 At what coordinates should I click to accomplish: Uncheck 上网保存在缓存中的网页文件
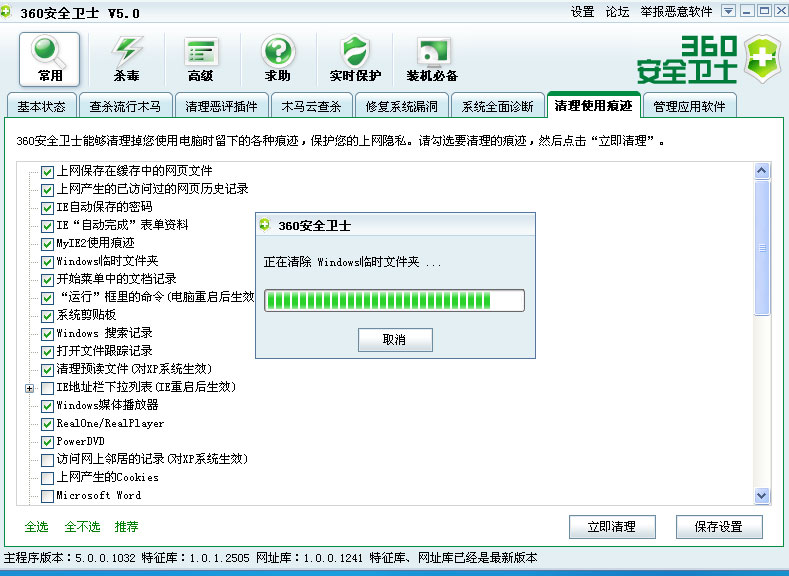[47, 172]
